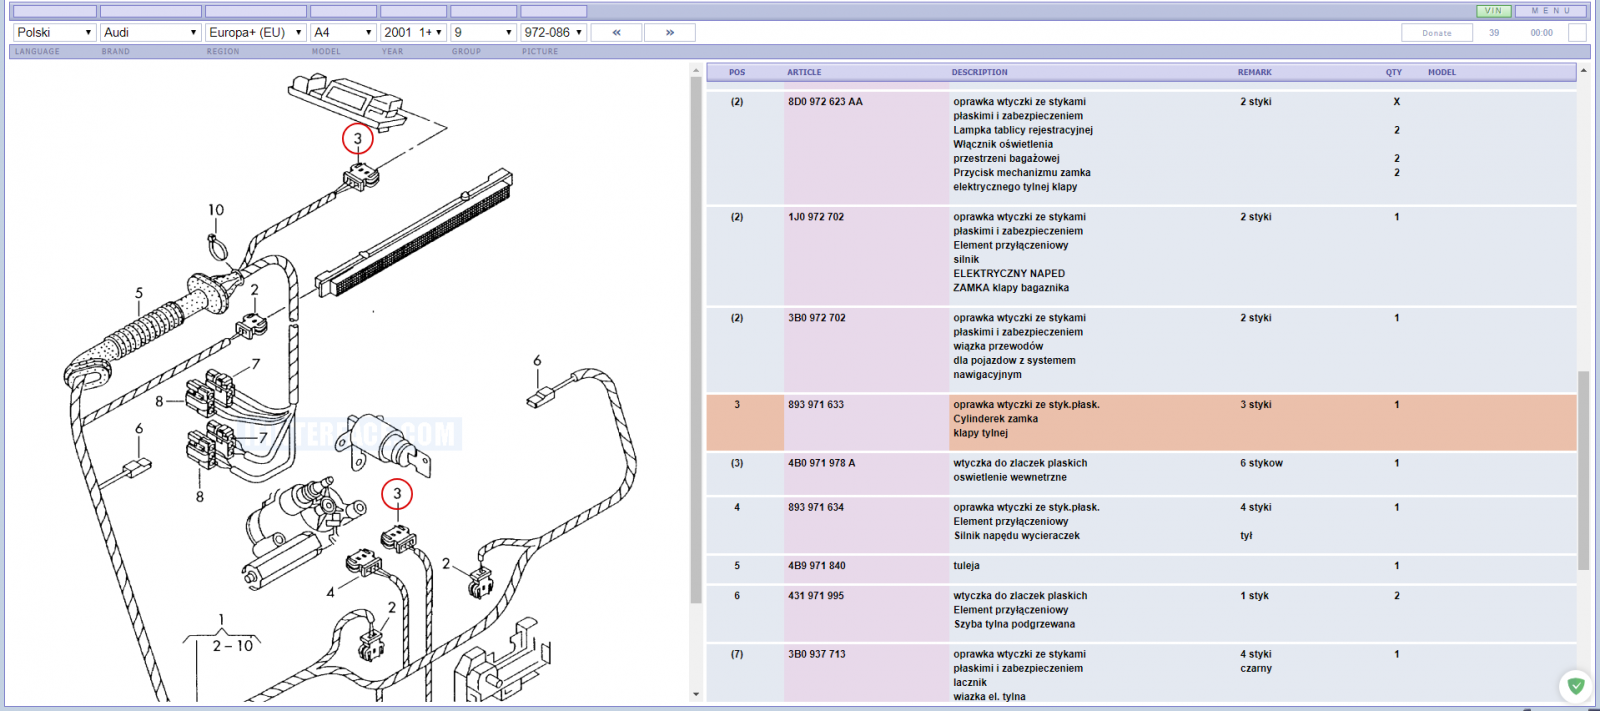The width and height of the screenshot is (1600, 711).
Task: Open the Year dropdown showing 2001 1+
Action: 413,33
